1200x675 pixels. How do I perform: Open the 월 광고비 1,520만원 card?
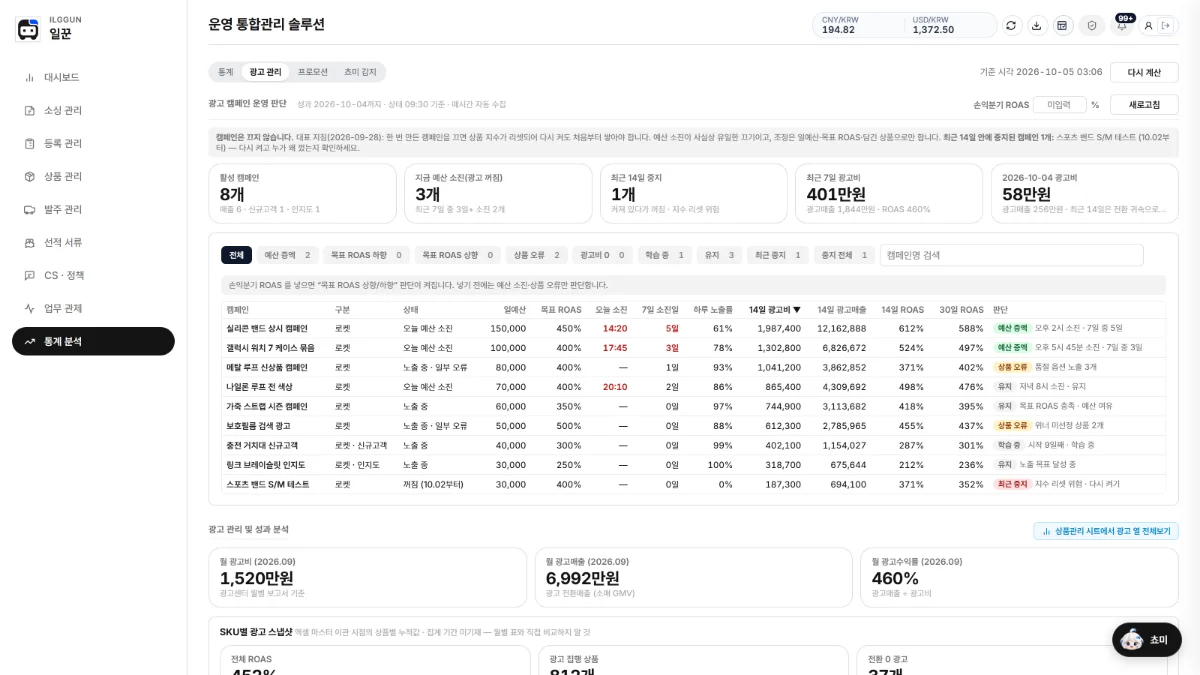pos(367,577)
